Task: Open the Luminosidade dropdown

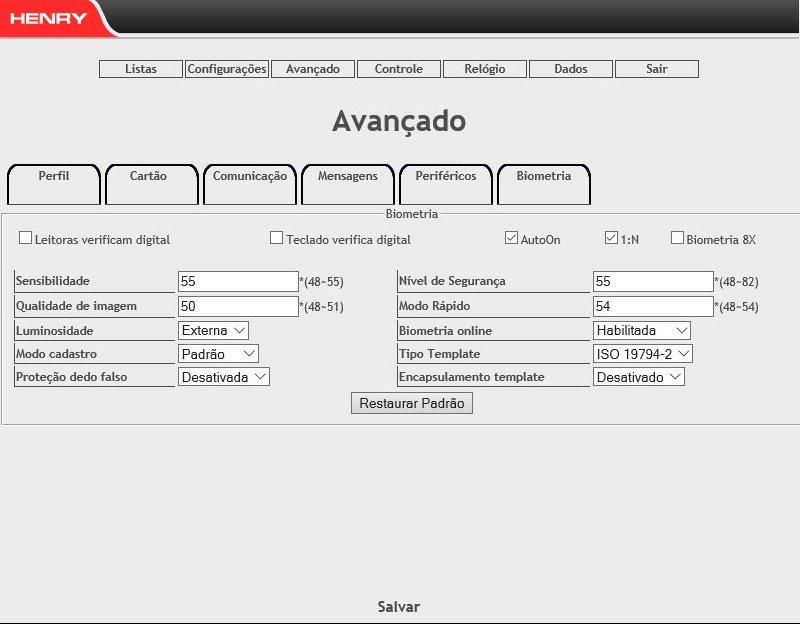Action: (x=213, y=330)
